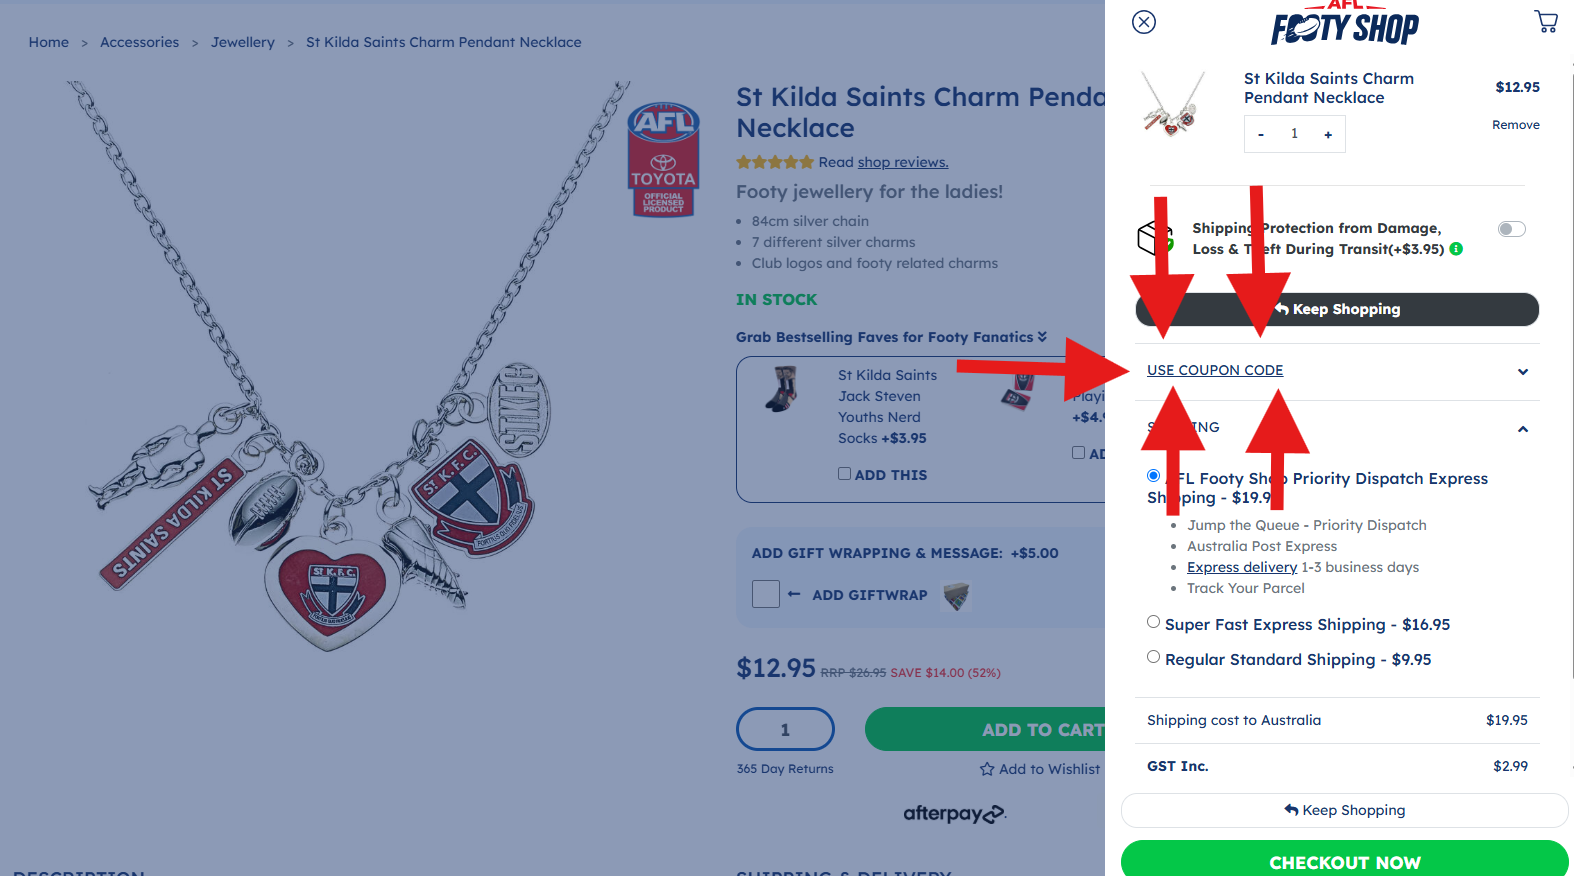Select Regular Standard Shipping option
Screen dimensions: 1574x876
(1153, 657)
